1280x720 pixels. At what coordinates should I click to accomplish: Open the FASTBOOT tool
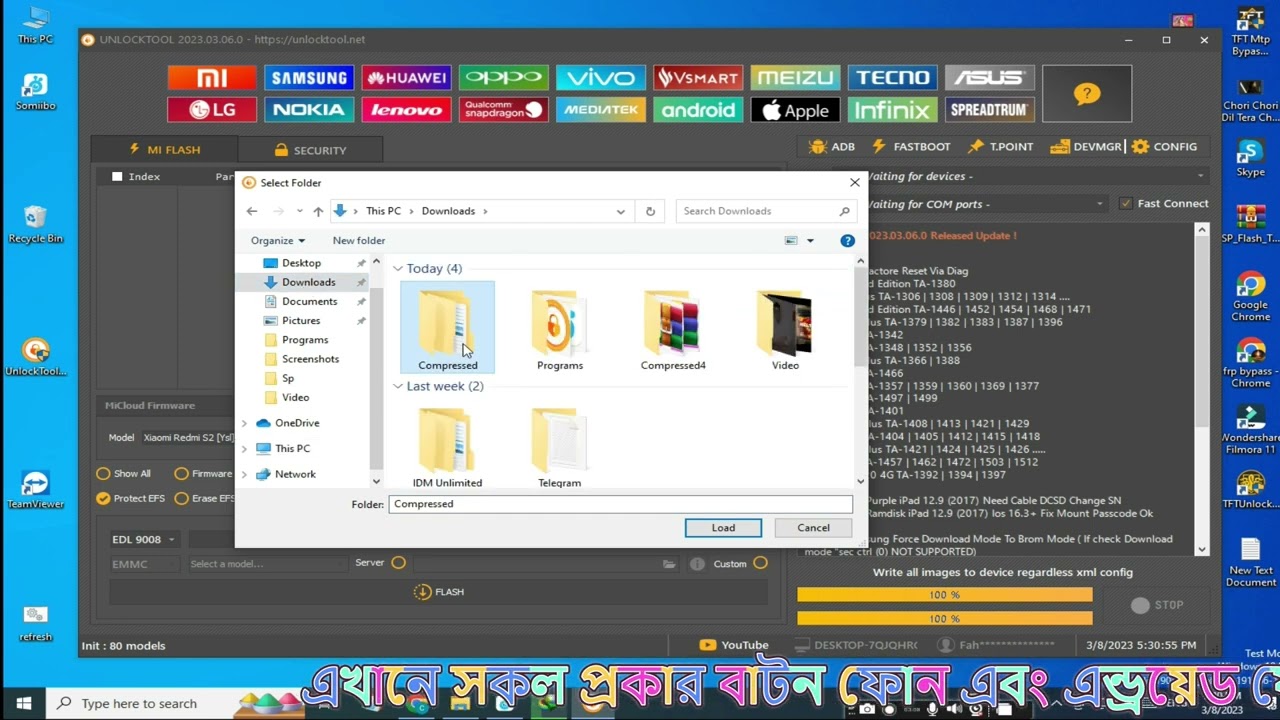coord(911,147)
